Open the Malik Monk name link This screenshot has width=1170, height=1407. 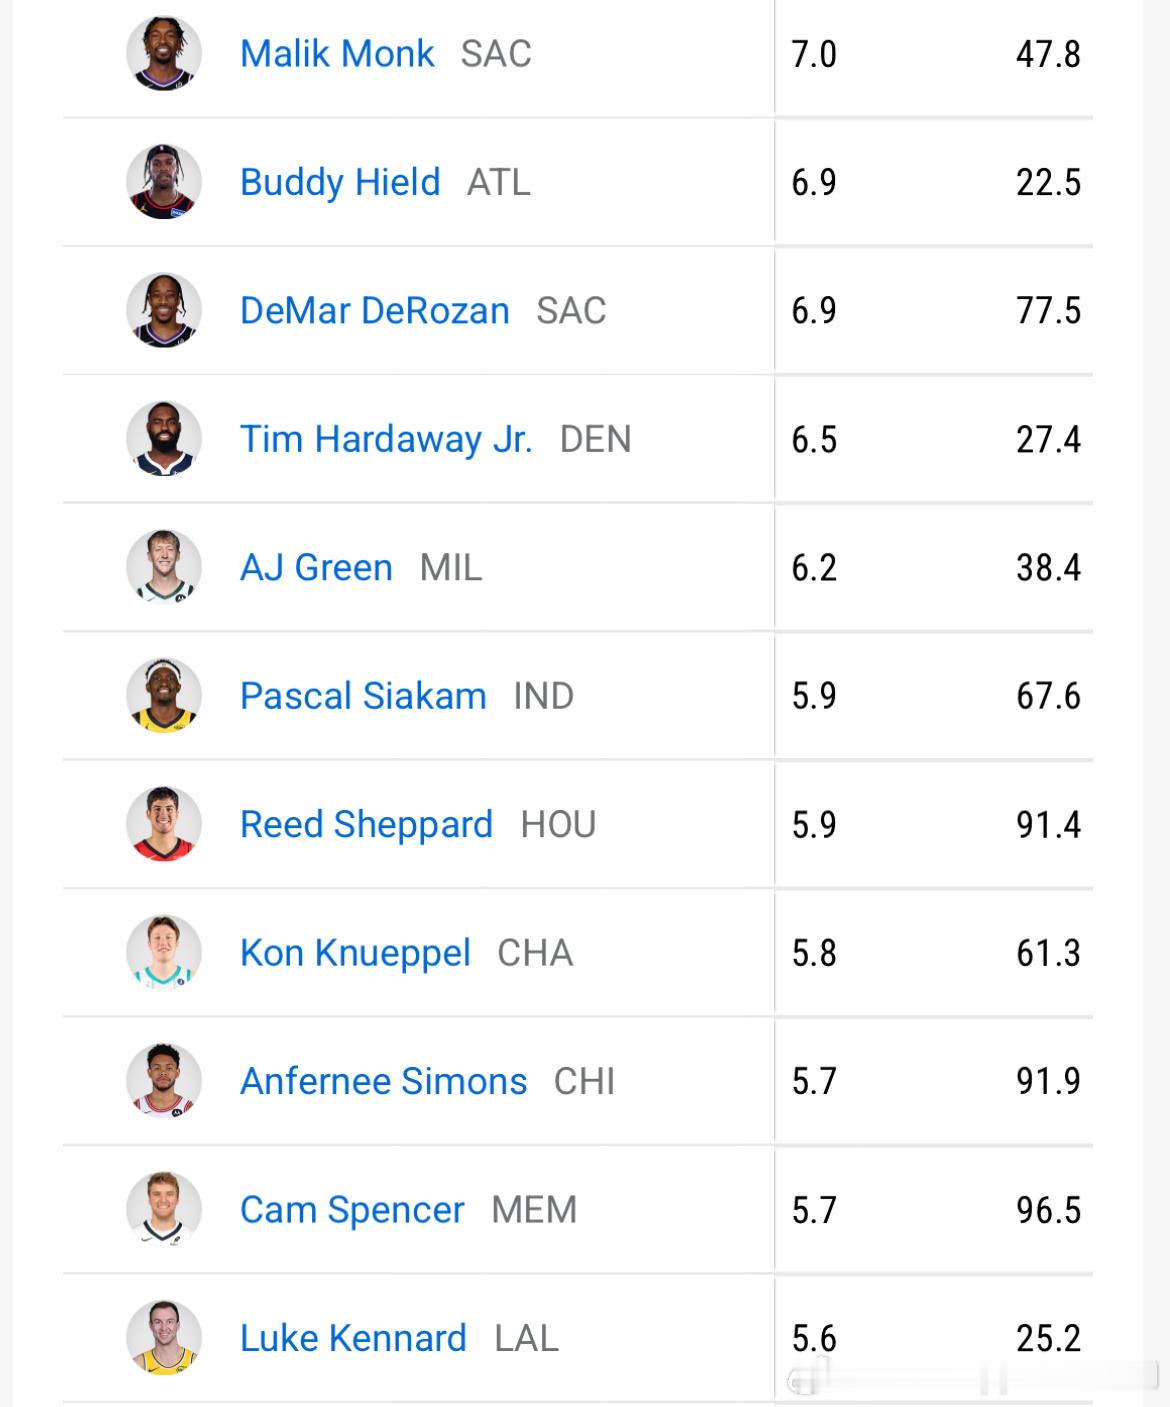click(x=337, y=54)
